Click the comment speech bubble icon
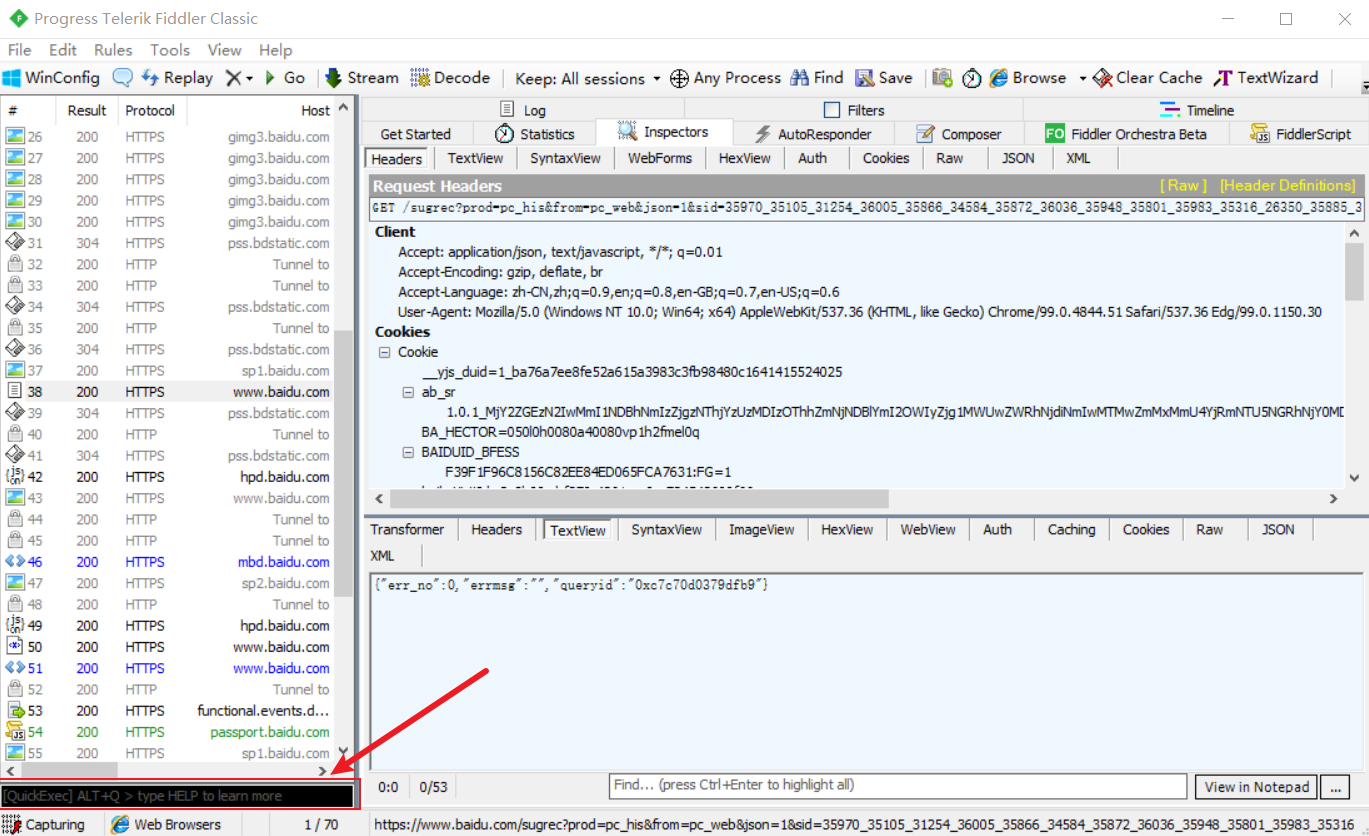The image size is (1369, 836). [x=122, y=78]
